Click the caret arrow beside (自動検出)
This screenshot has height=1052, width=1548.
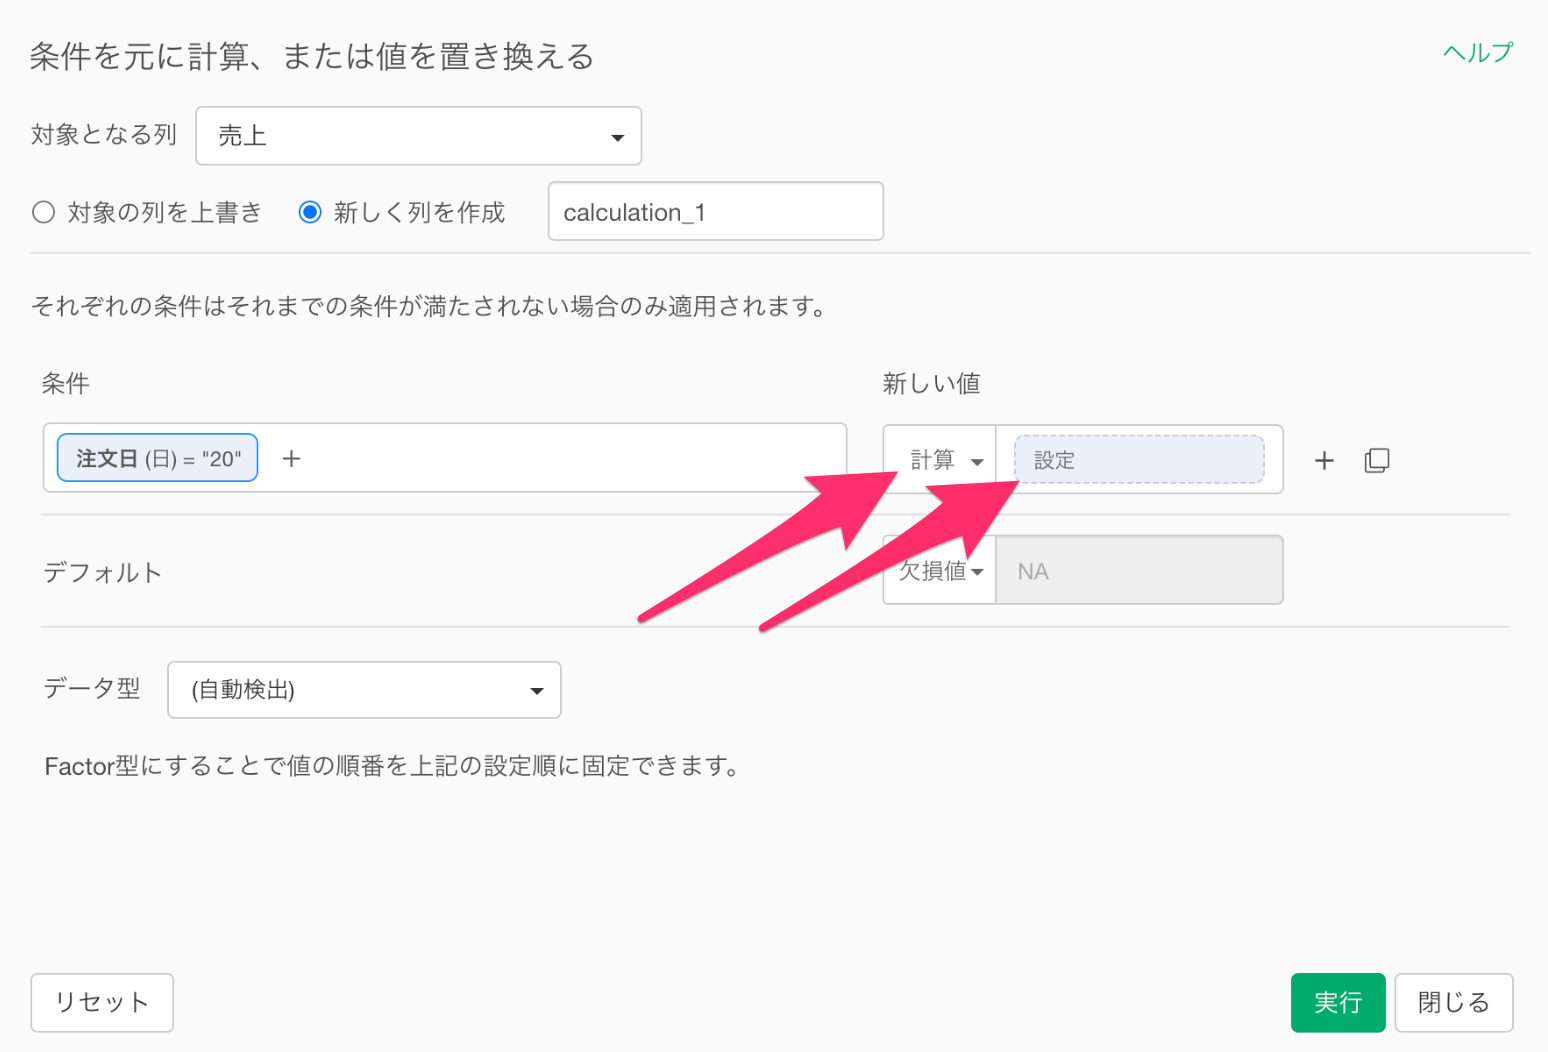click(x=537, y=691)
